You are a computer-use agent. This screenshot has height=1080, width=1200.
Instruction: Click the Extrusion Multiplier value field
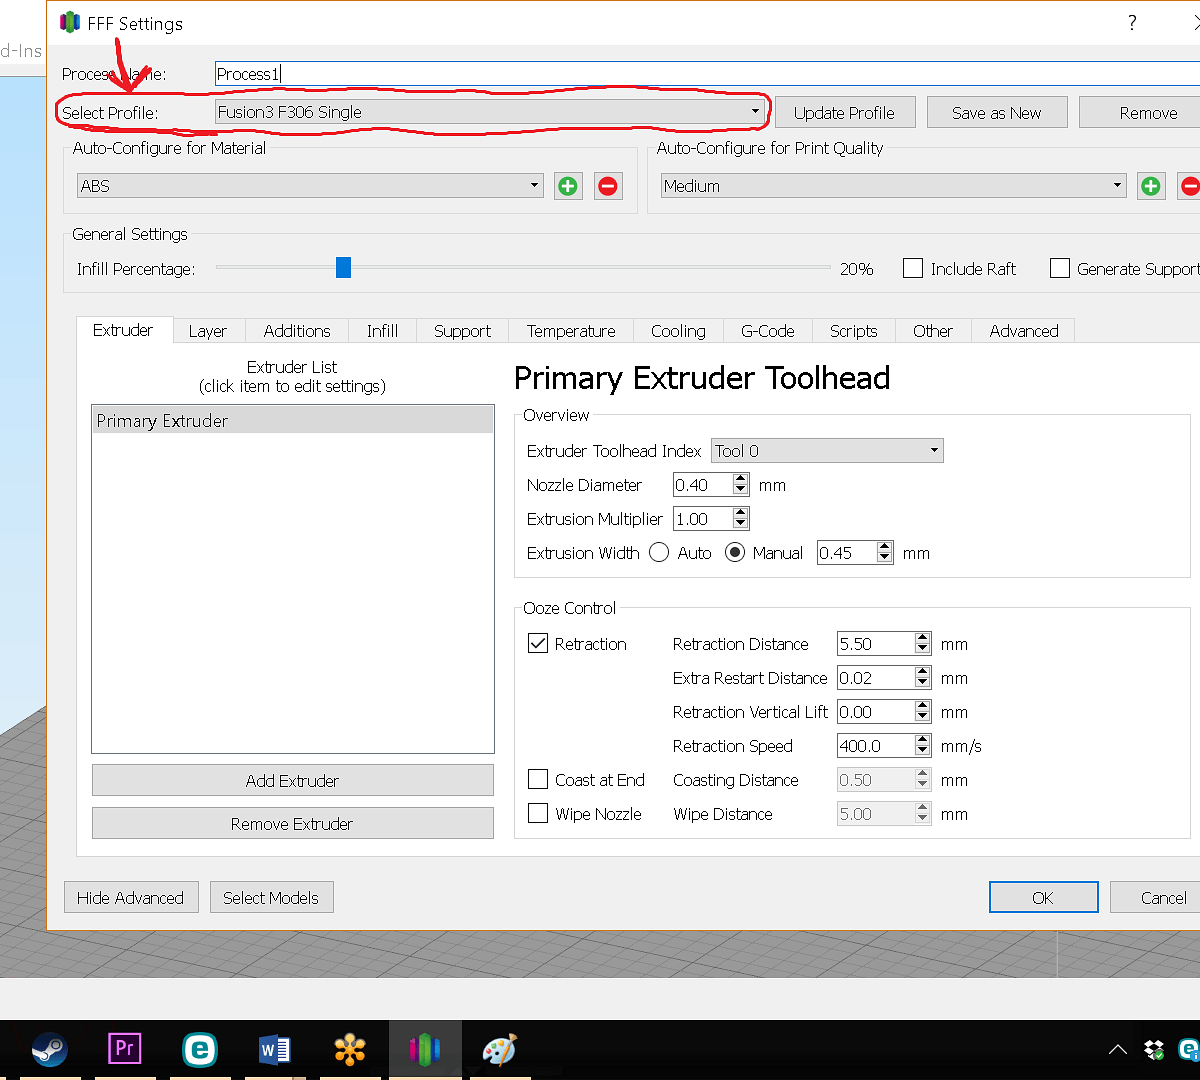point(703,519)
